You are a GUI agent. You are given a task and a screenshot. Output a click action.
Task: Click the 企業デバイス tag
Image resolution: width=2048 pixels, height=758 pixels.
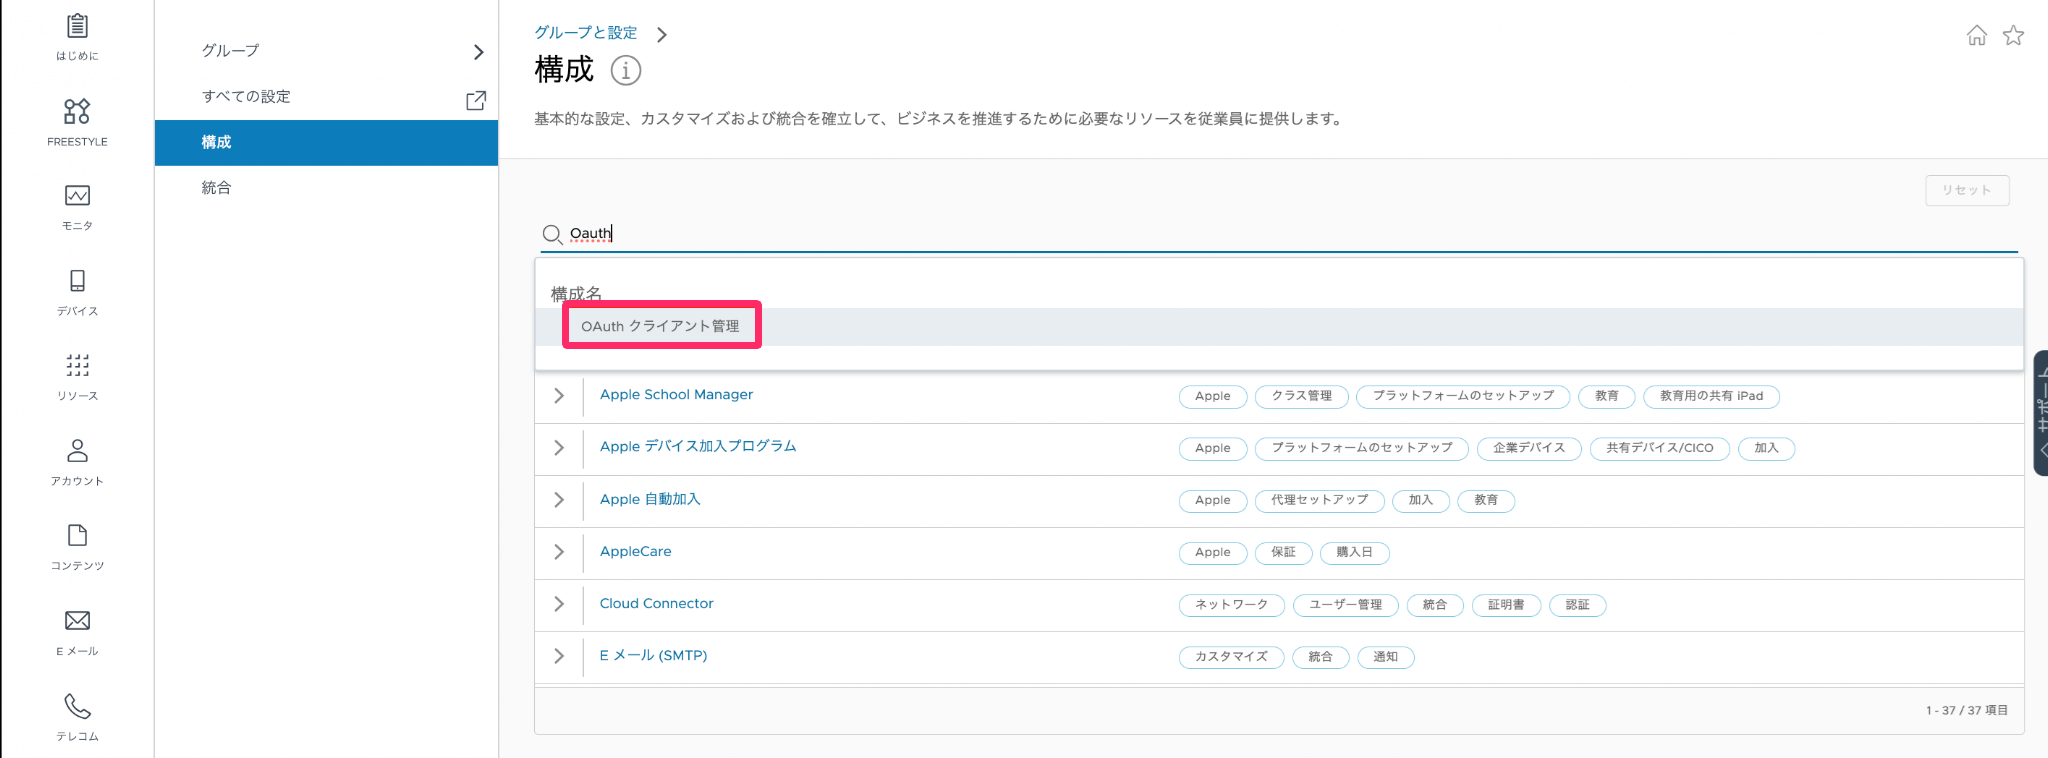pyautogui.click(x=1529, y=448)
